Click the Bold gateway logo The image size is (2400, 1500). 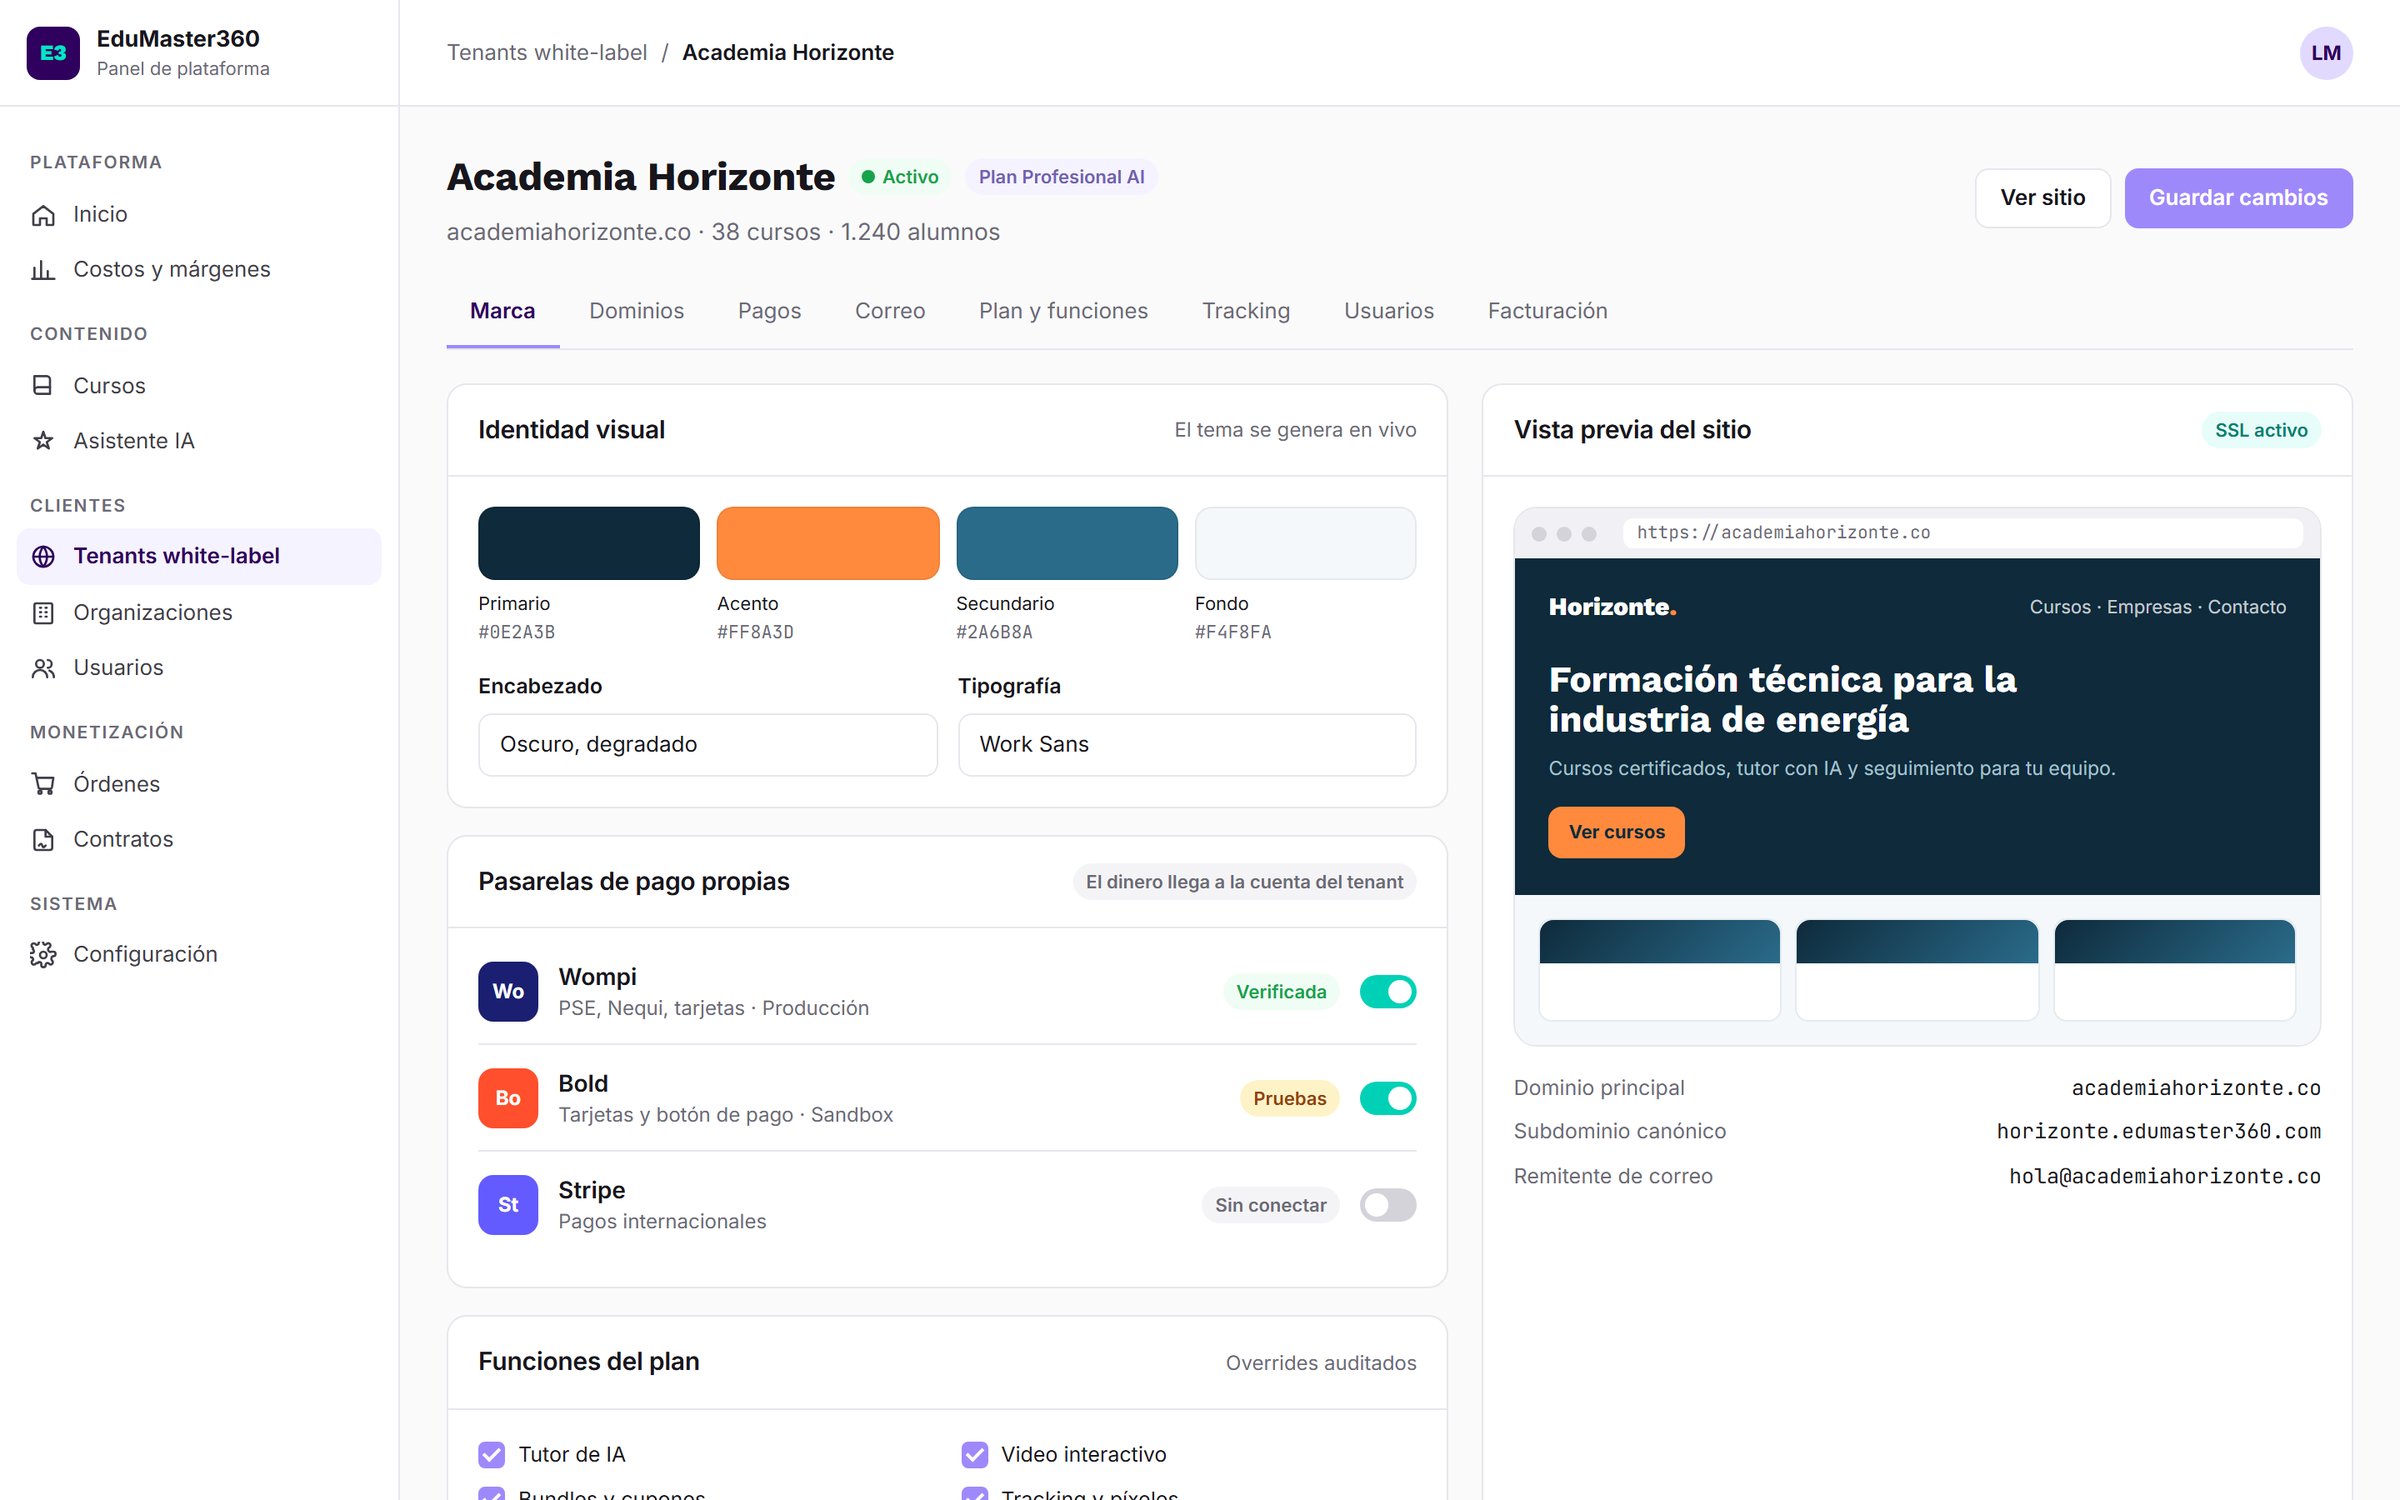pos(508,1098)
